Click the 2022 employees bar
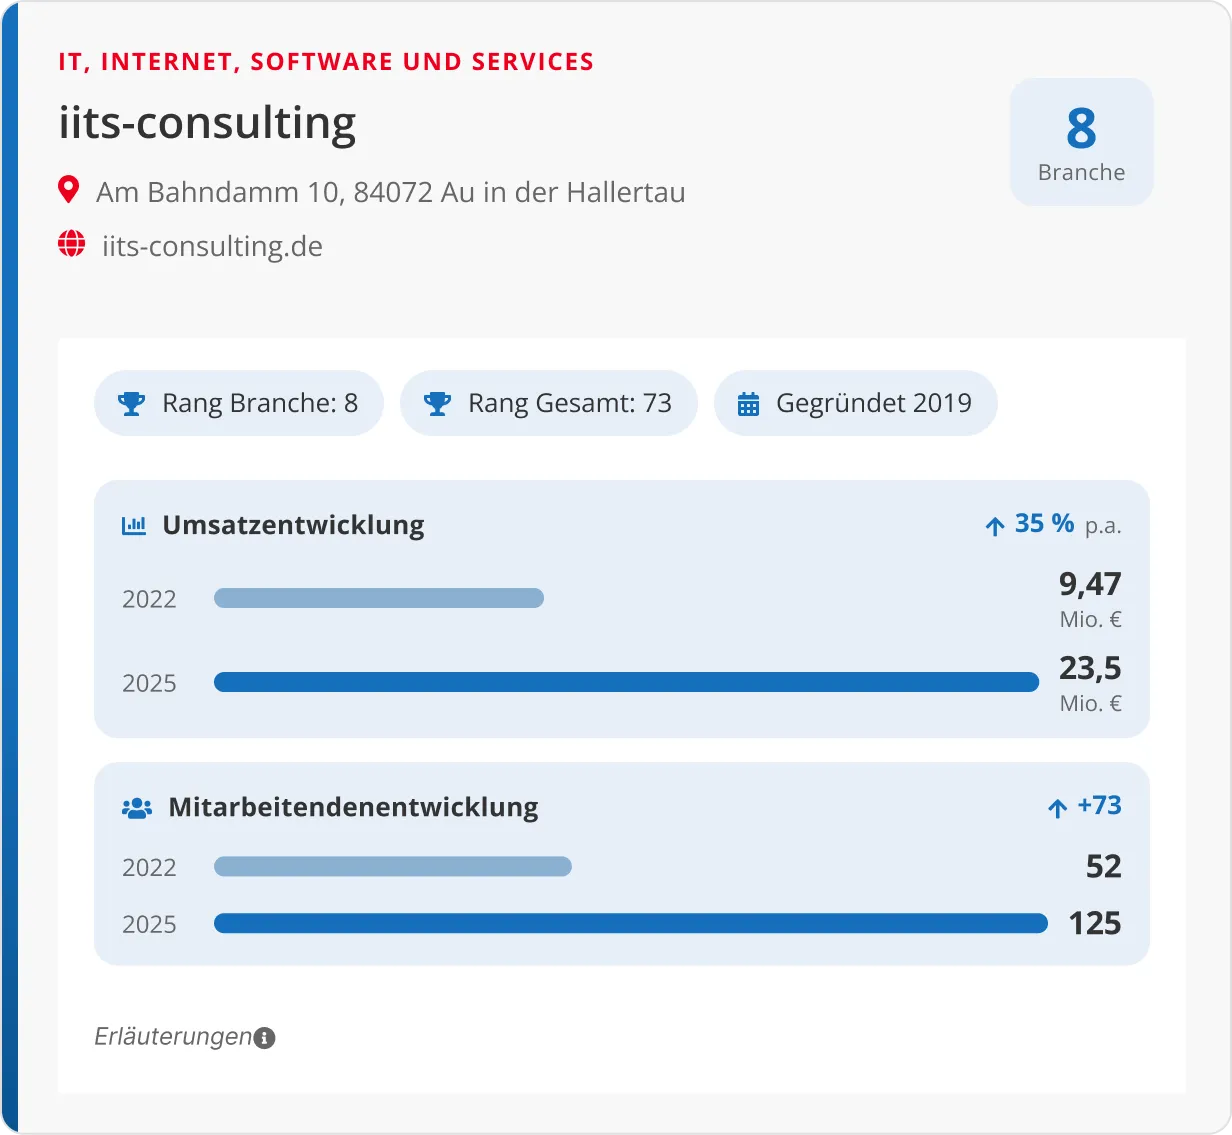 click(x=393, y=866)
